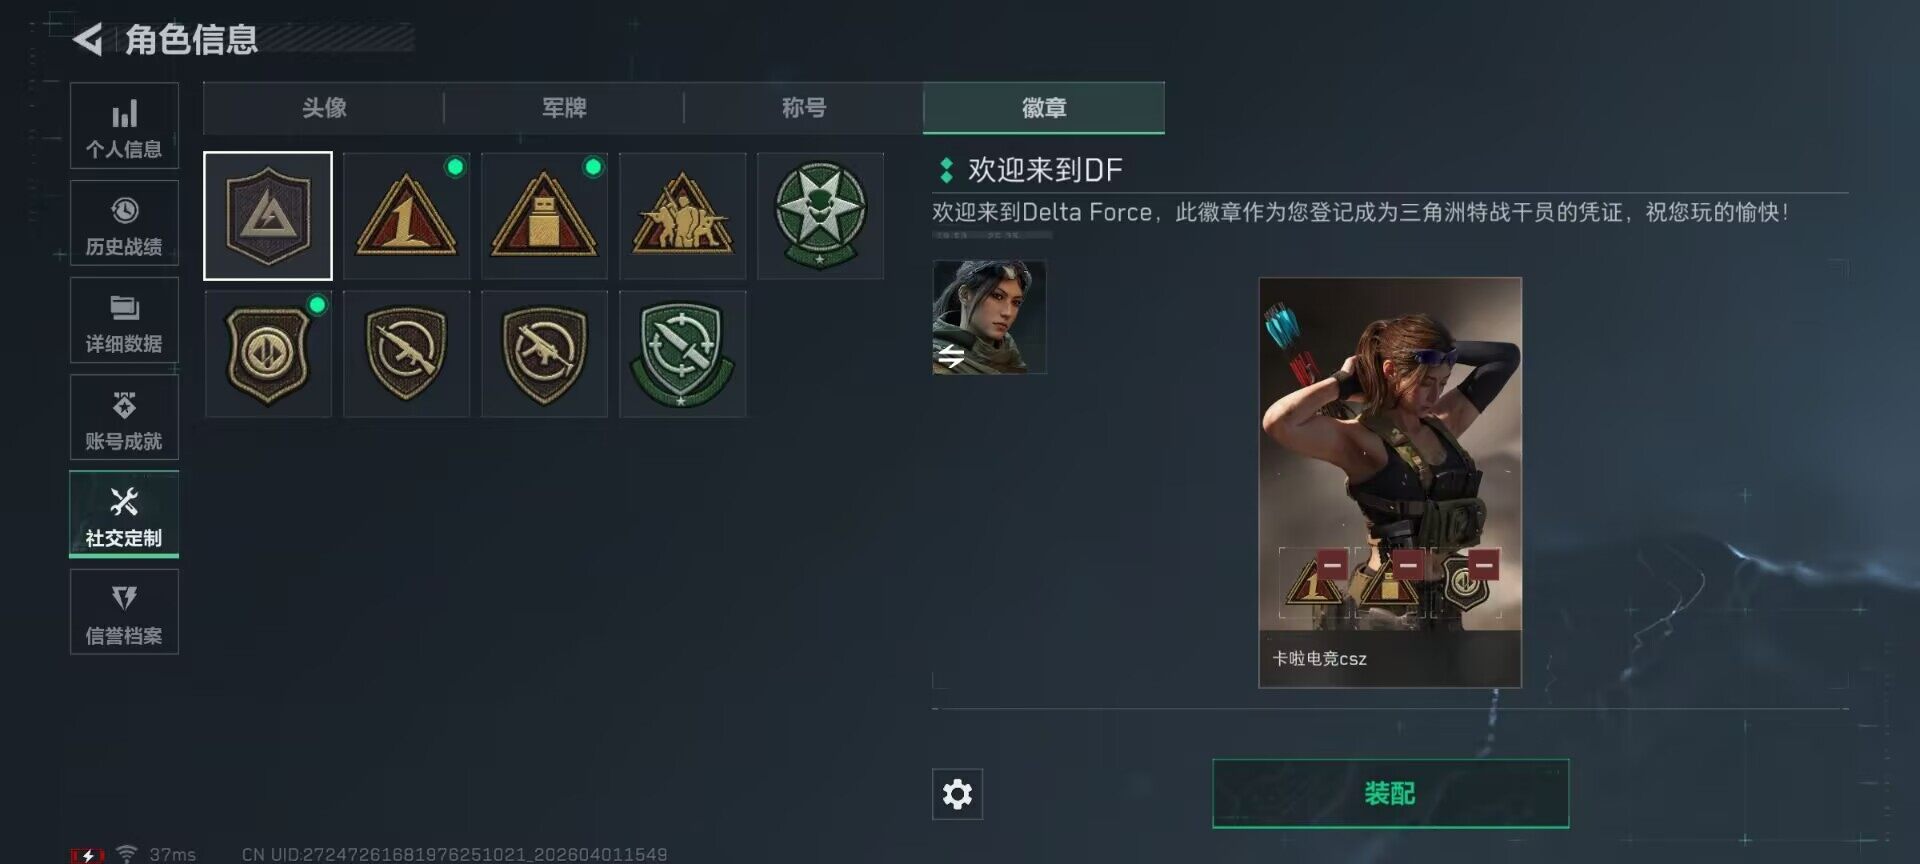Go back using the 角色信息 arrow
Image resolution: width=1920 pixels, height=864 pixels.
point(88,40)
